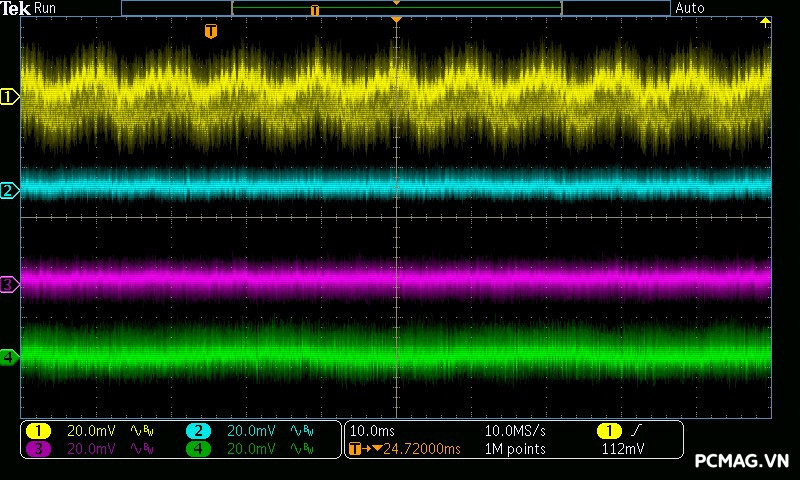Screen dimensions: 800x480
Task: Click channel 4 bandwidth limit icon
Action: click(300, 449)
